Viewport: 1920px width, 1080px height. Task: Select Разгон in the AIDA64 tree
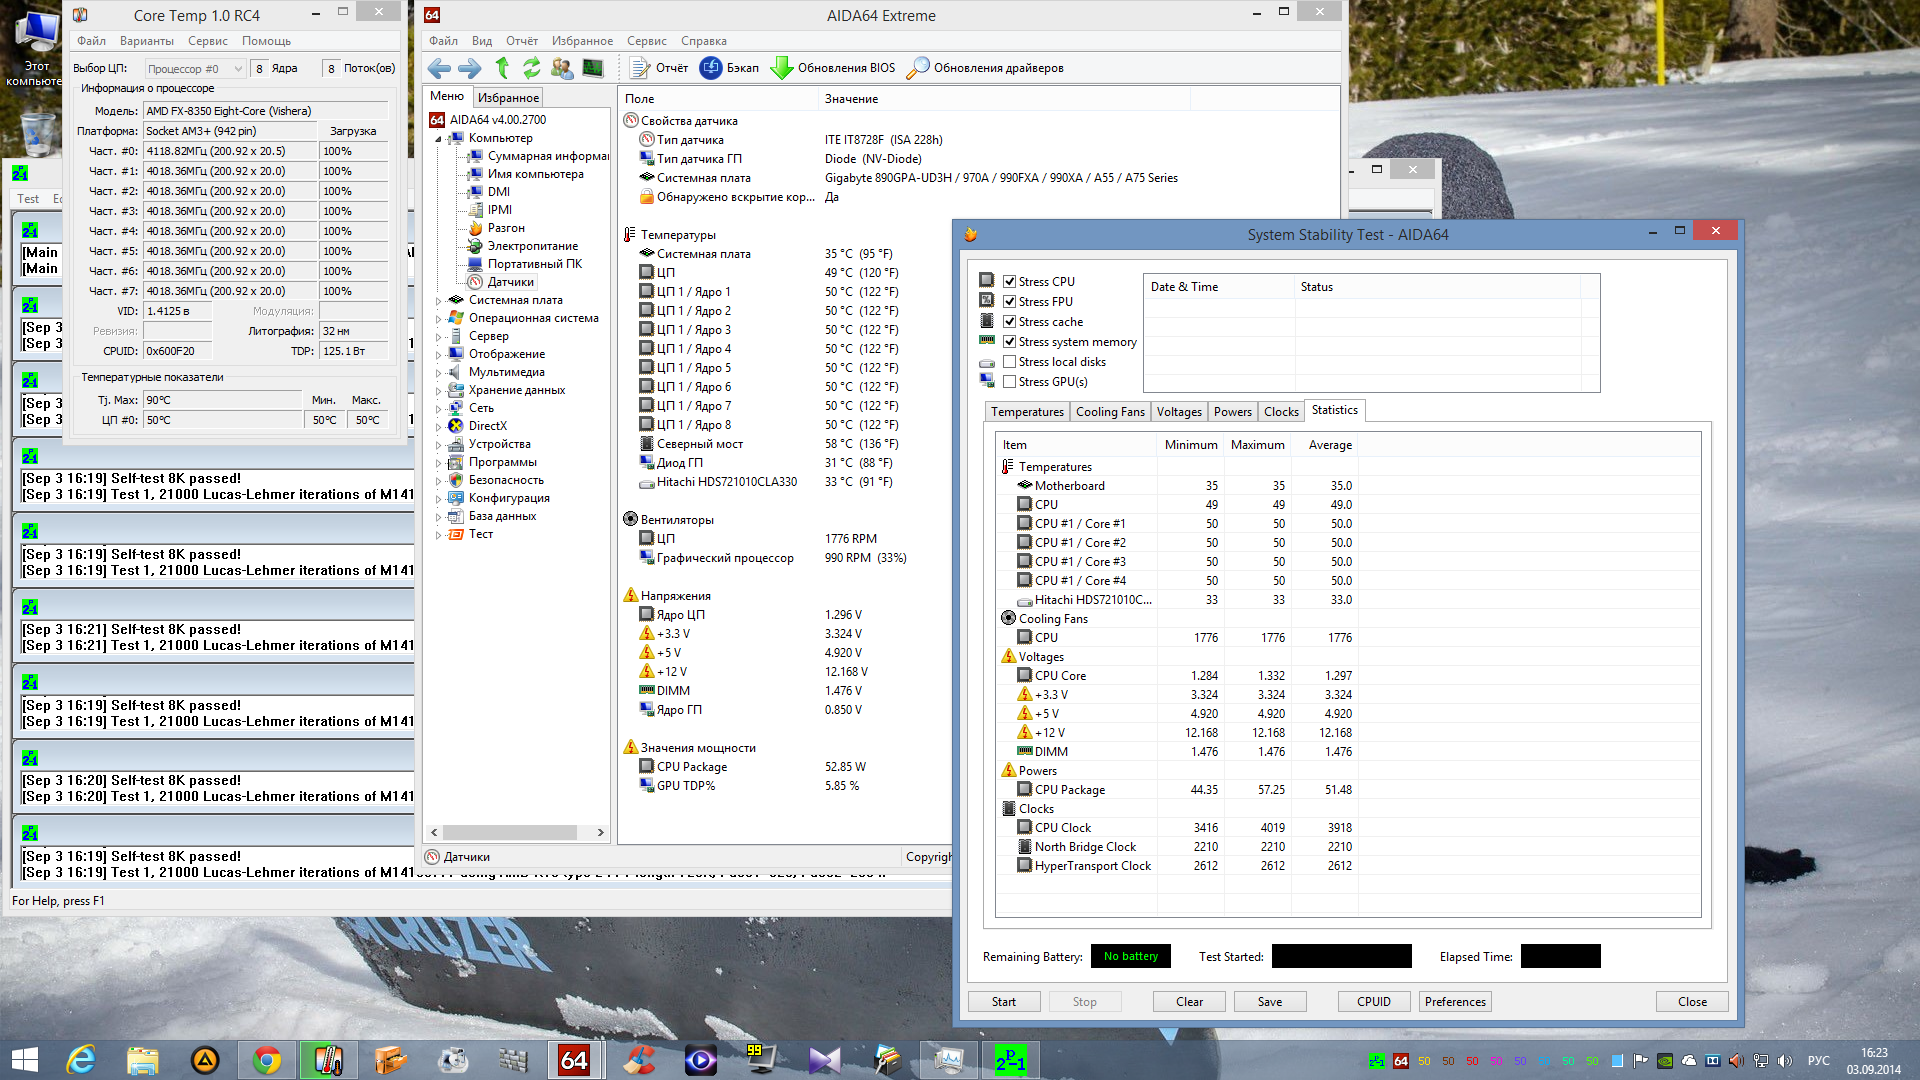pyautogui.click(x=505, y=228)
